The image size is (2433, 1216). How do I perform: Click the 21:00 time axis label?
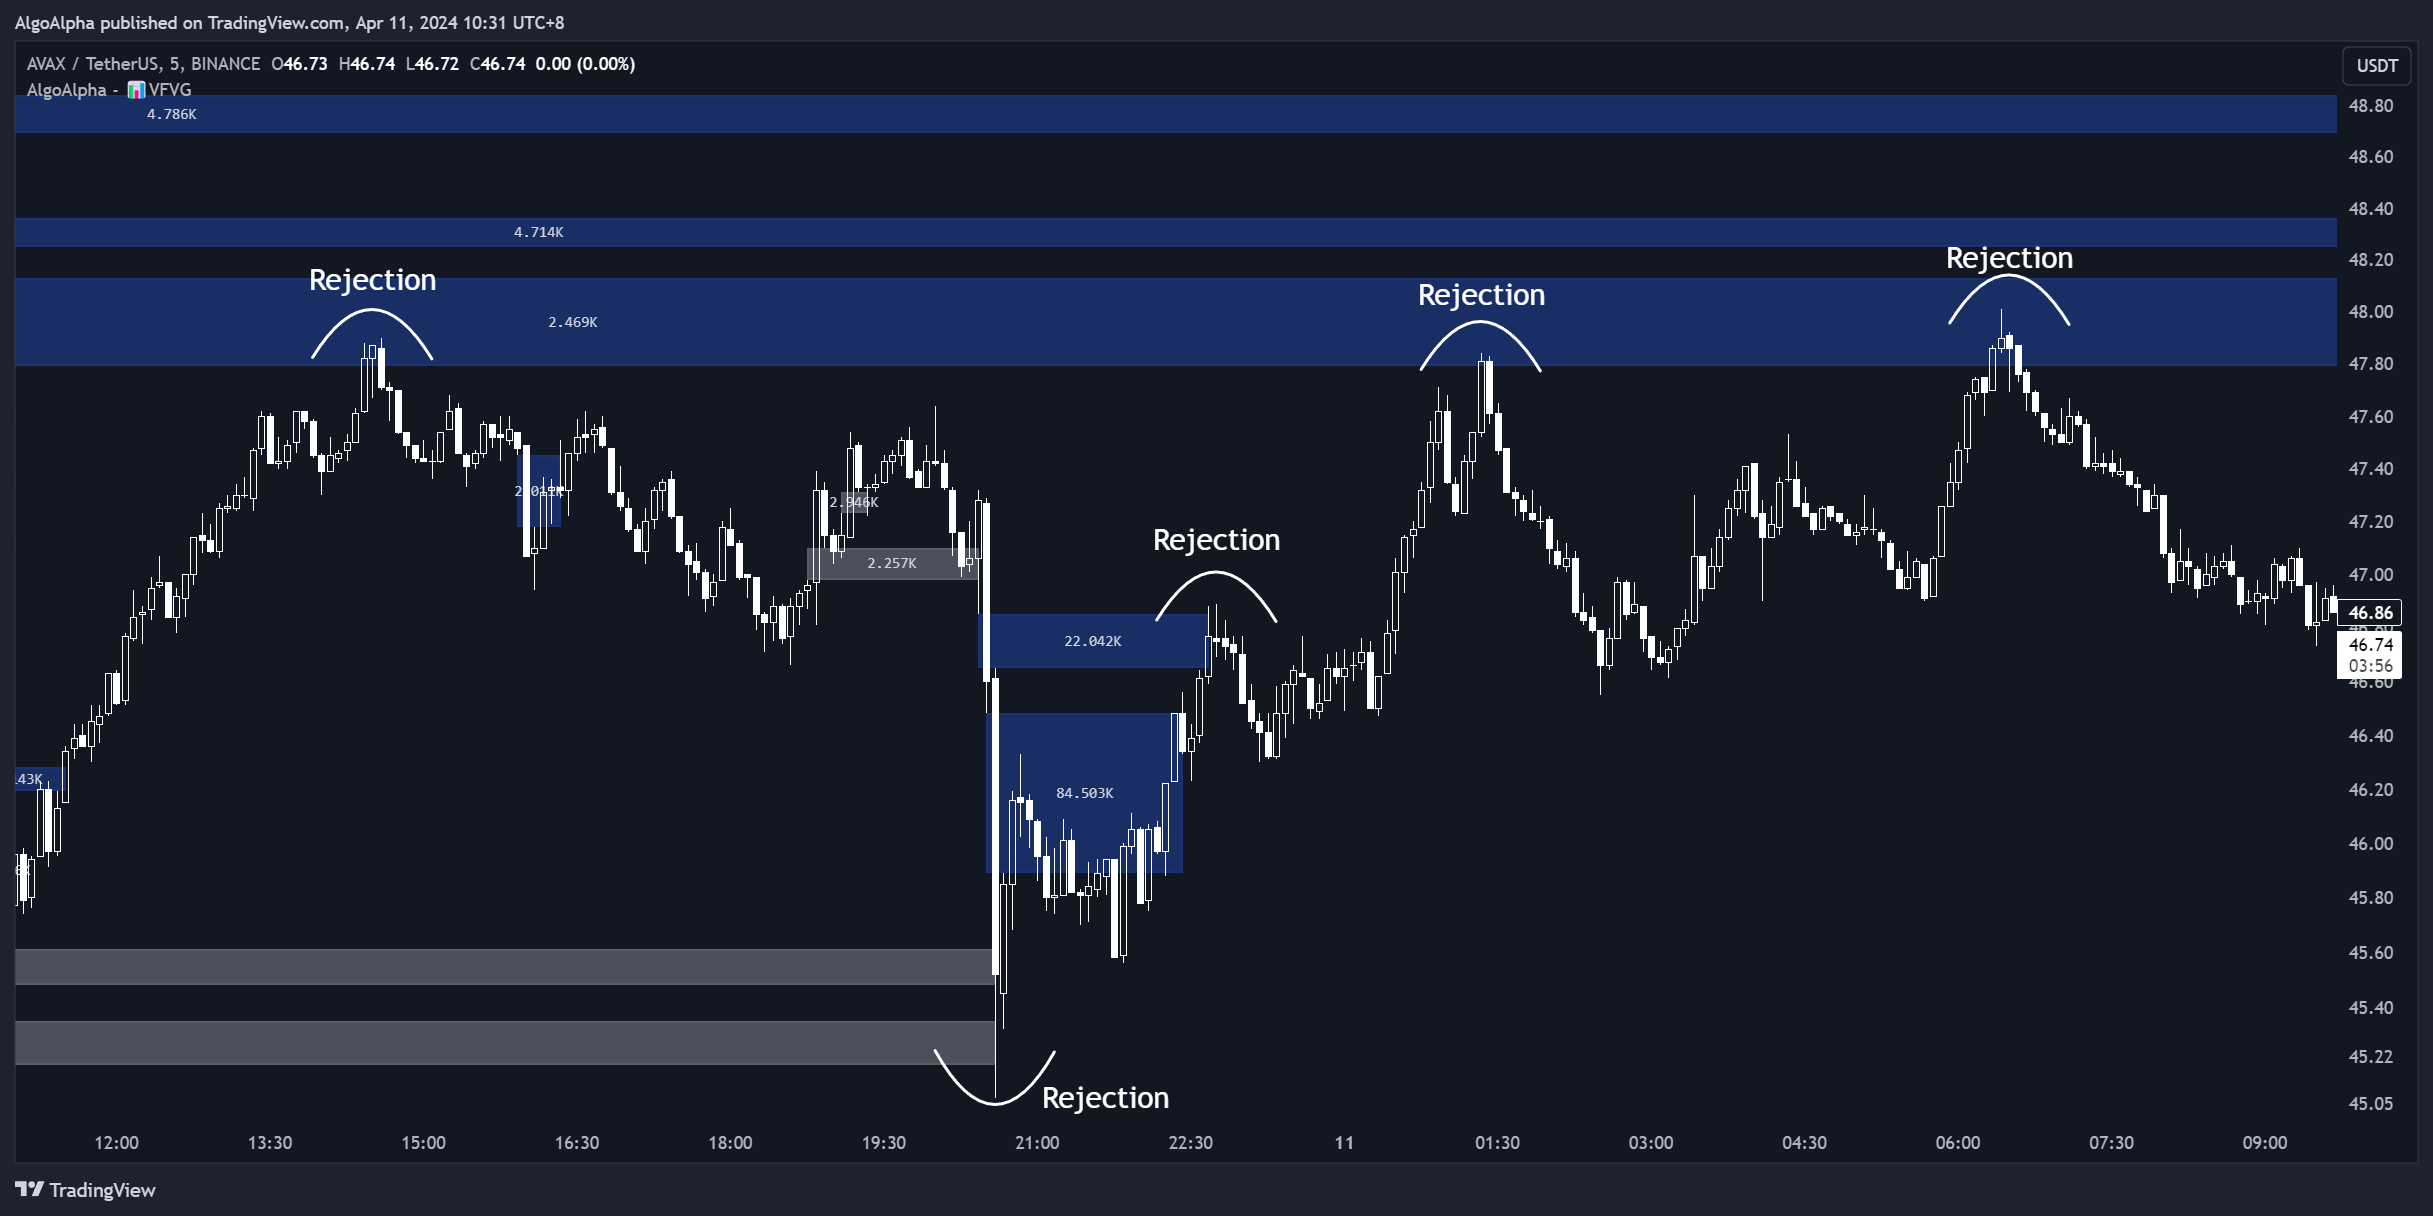pos(1037,1143)
